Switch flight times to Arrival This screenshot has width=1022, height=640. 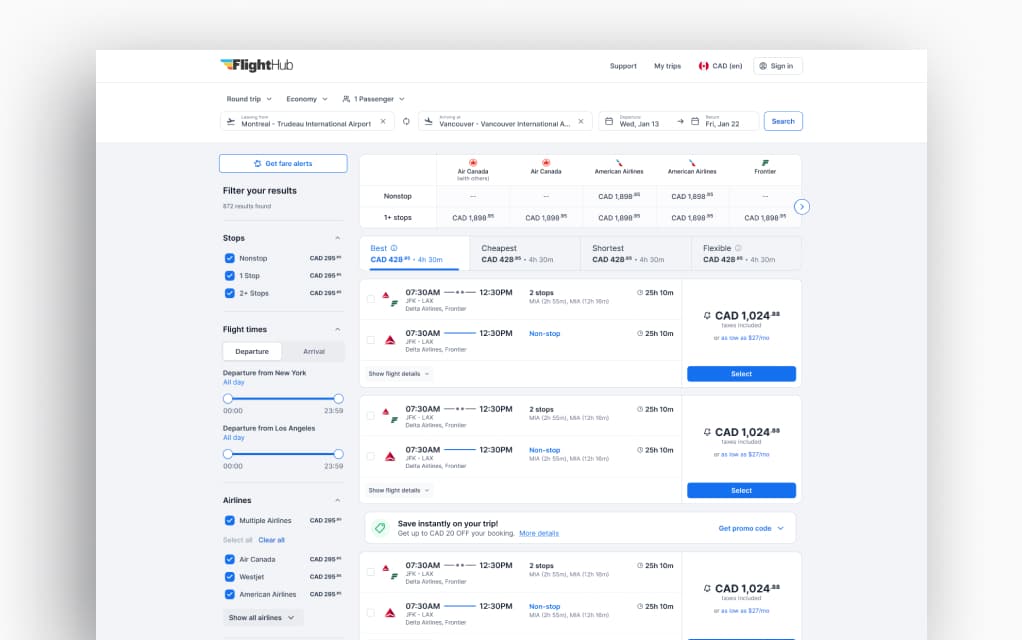[x=314, y=351]
